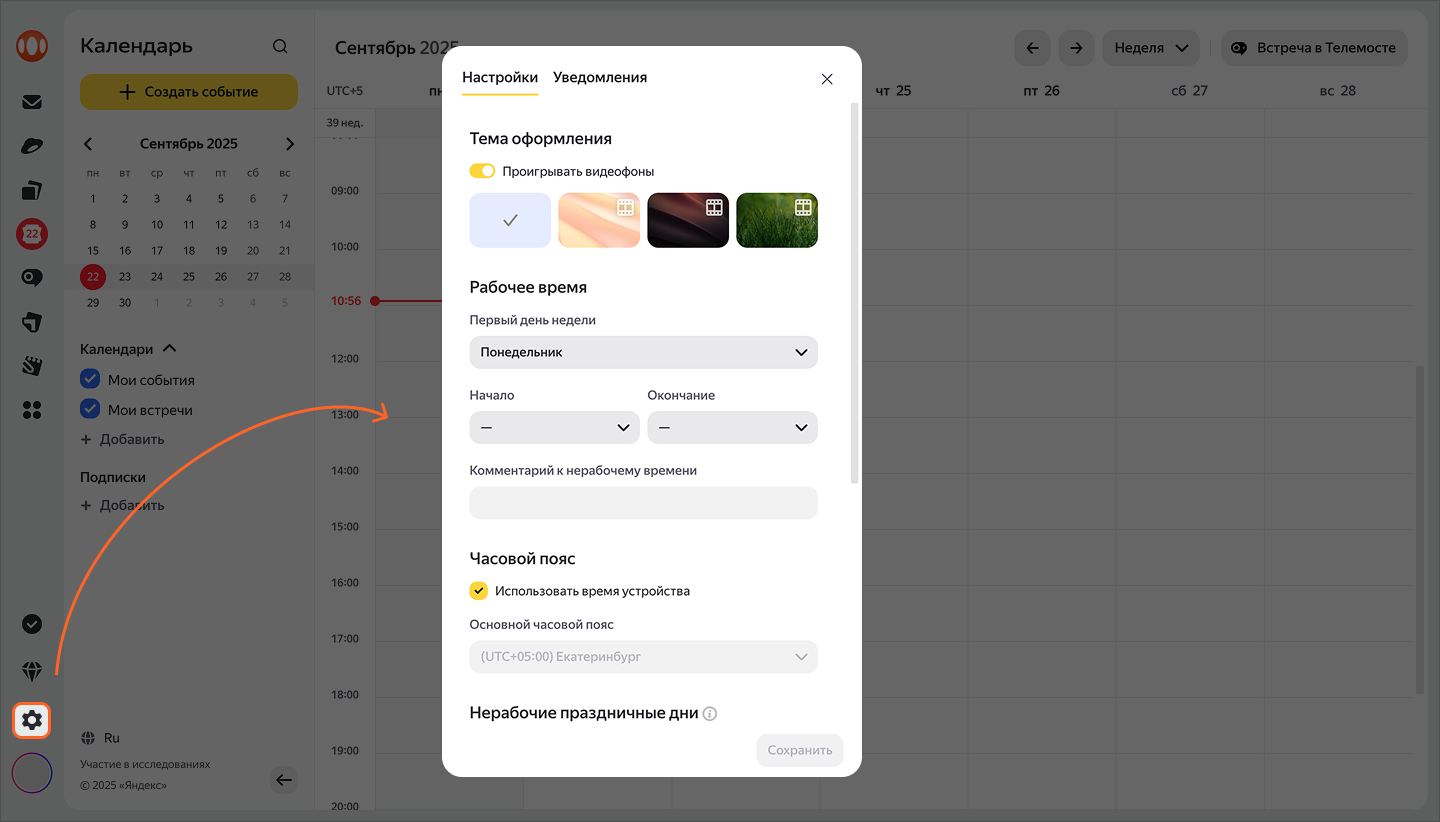Click the search magnifier next to Календарь
Screen dimensions: 1440x822
pyautogui.click(x=280, y=46)
